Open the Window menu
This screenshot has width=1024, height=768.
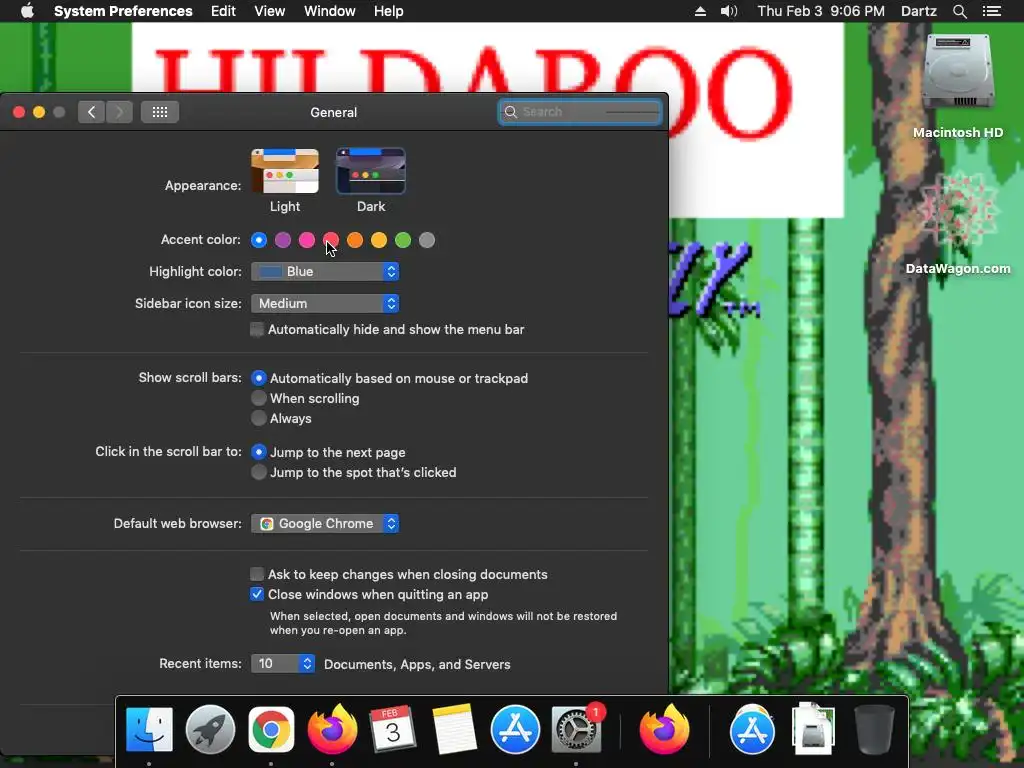pyautogui.click(x=330, y=11)
